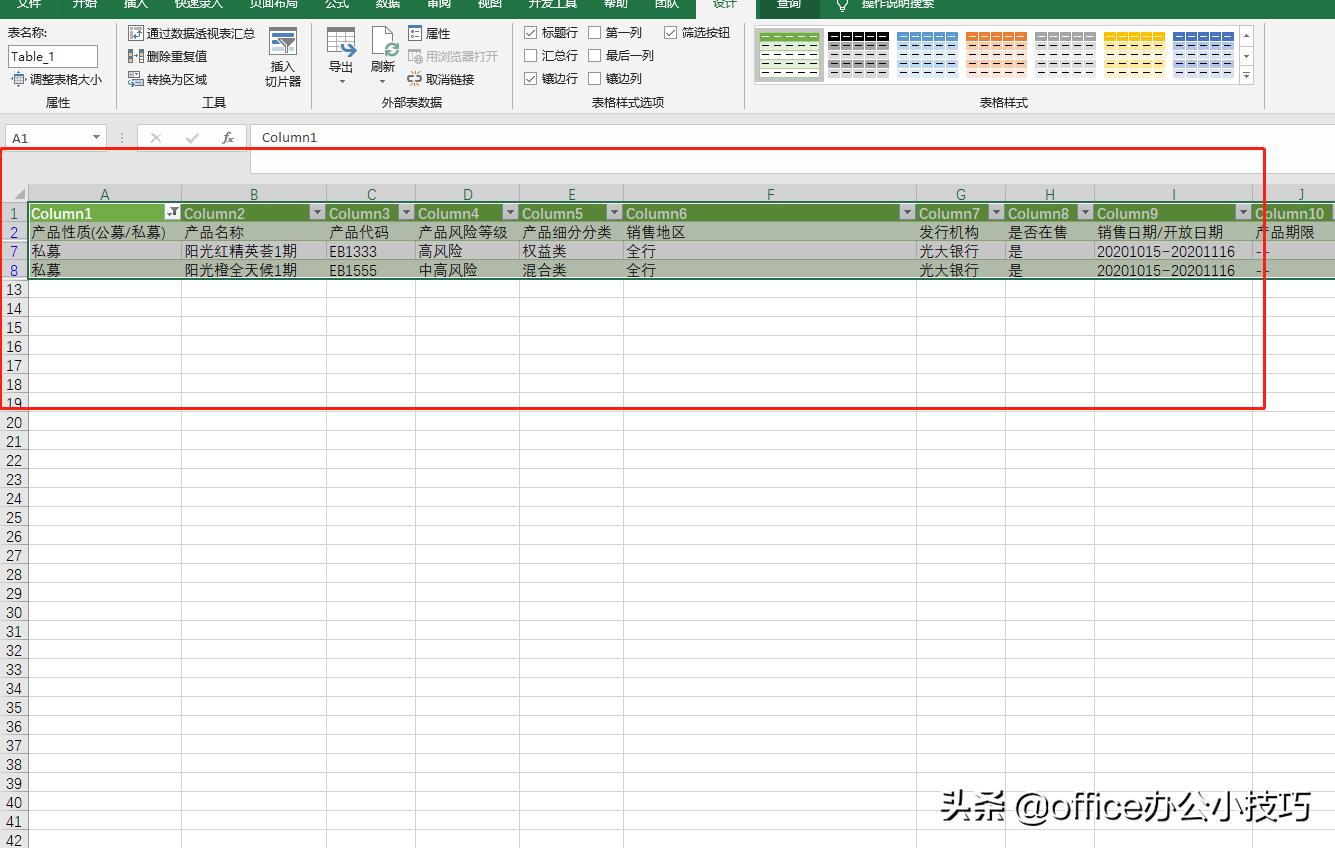Convert table via 转换为区域
Viewport: 1335px width, 848px height.
pos(168,79)
